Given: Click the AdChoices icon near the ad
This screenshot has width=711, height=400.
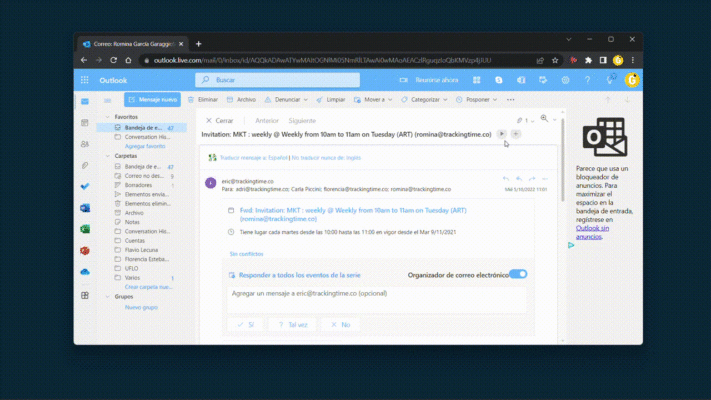Looking at the screenshot, I should coord(571,245).
